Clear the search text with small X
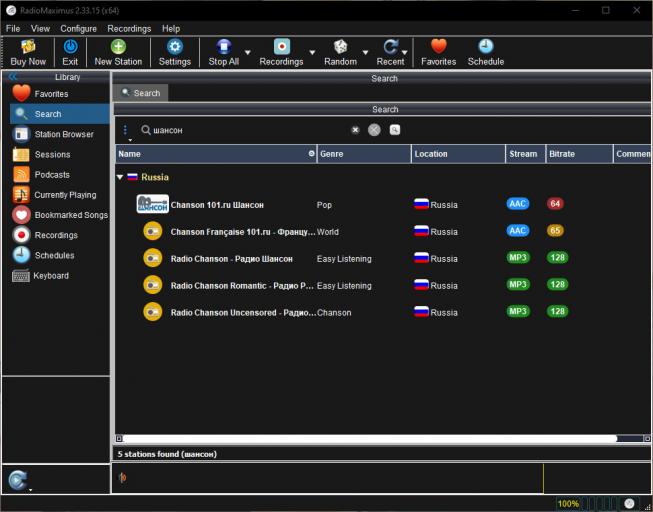This screenshot has width=653, height=512. click(355, 130)
